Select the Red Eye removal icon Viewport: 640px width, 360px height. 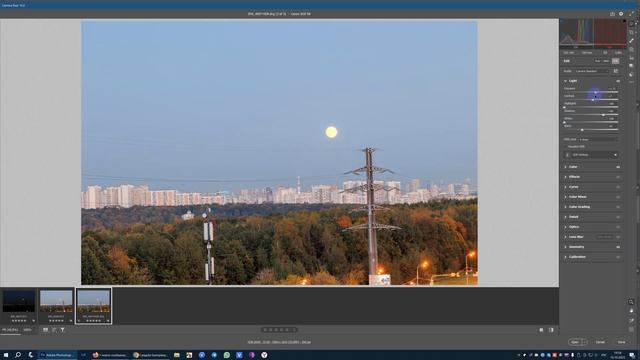click(x=631, y=58)
